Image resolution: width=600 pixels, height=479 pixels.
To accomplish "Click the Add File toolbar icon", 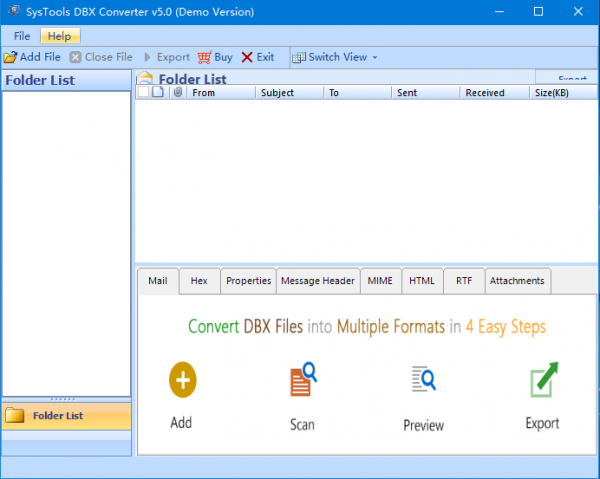I will click(x=10, y=57).
